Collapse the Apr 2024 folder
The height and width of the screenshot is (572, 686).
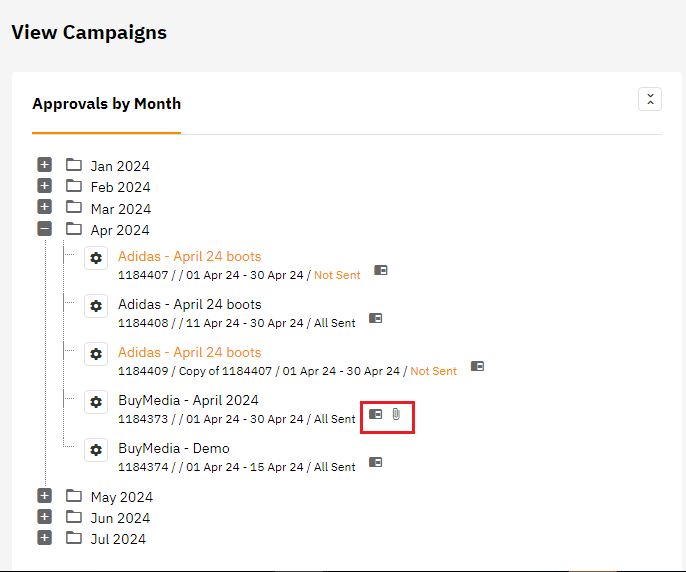tap(44, 229)
